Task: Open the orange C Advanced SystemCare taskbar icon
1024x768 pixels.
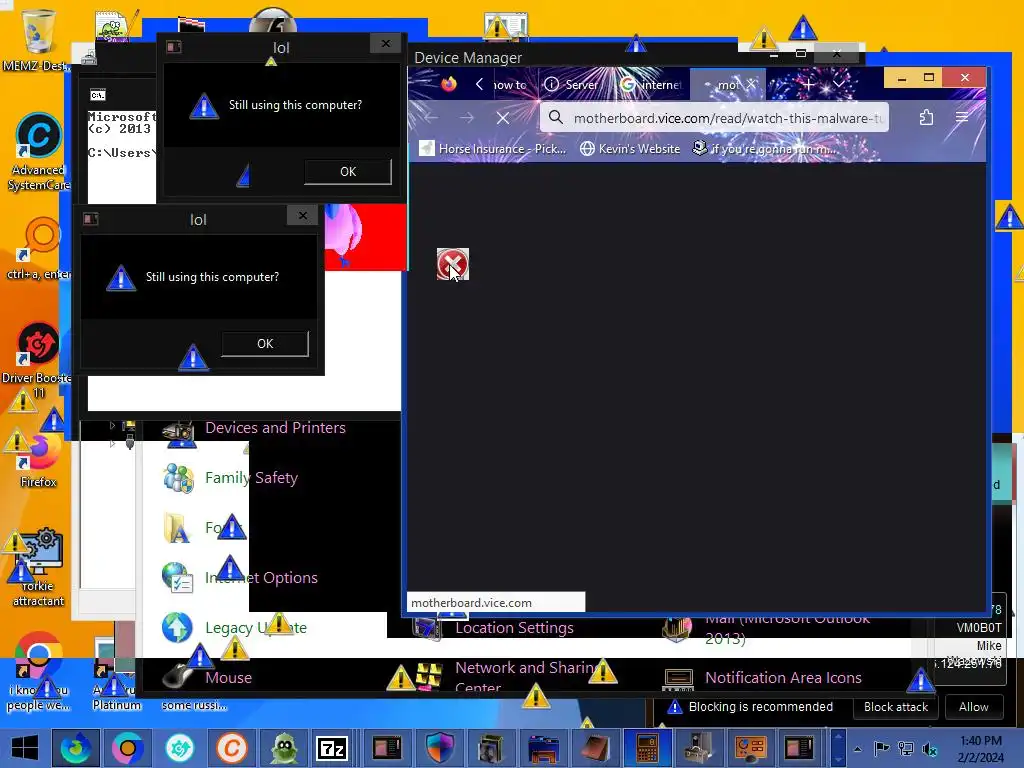Action: pyautogui.click(x=232, y=748)
